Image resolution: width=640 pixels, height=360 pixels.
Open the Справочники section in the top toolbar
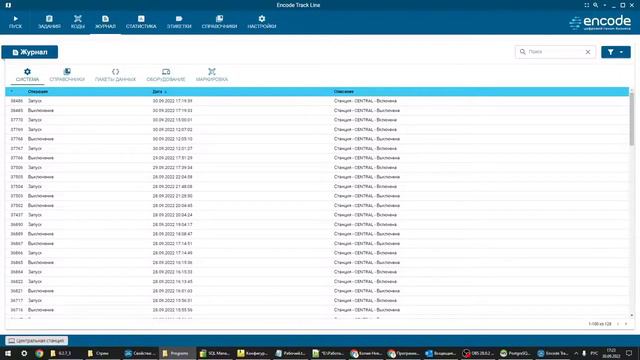[x=219, y=22]
